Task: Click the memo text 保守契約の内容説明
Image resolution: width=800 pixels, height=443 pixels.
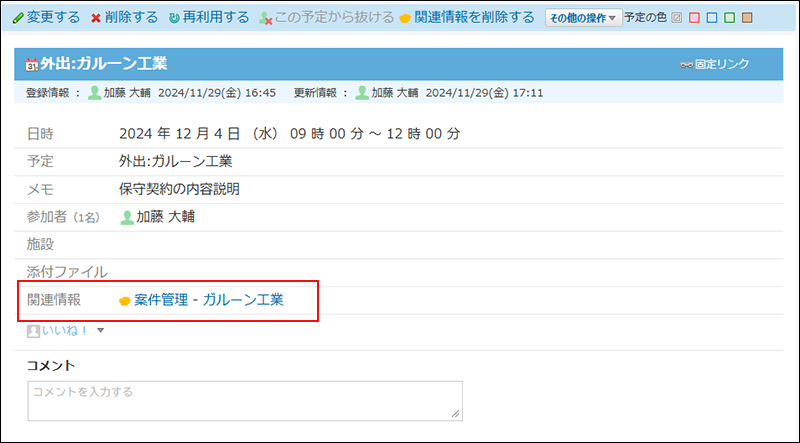Action: [x=179, y=189]
